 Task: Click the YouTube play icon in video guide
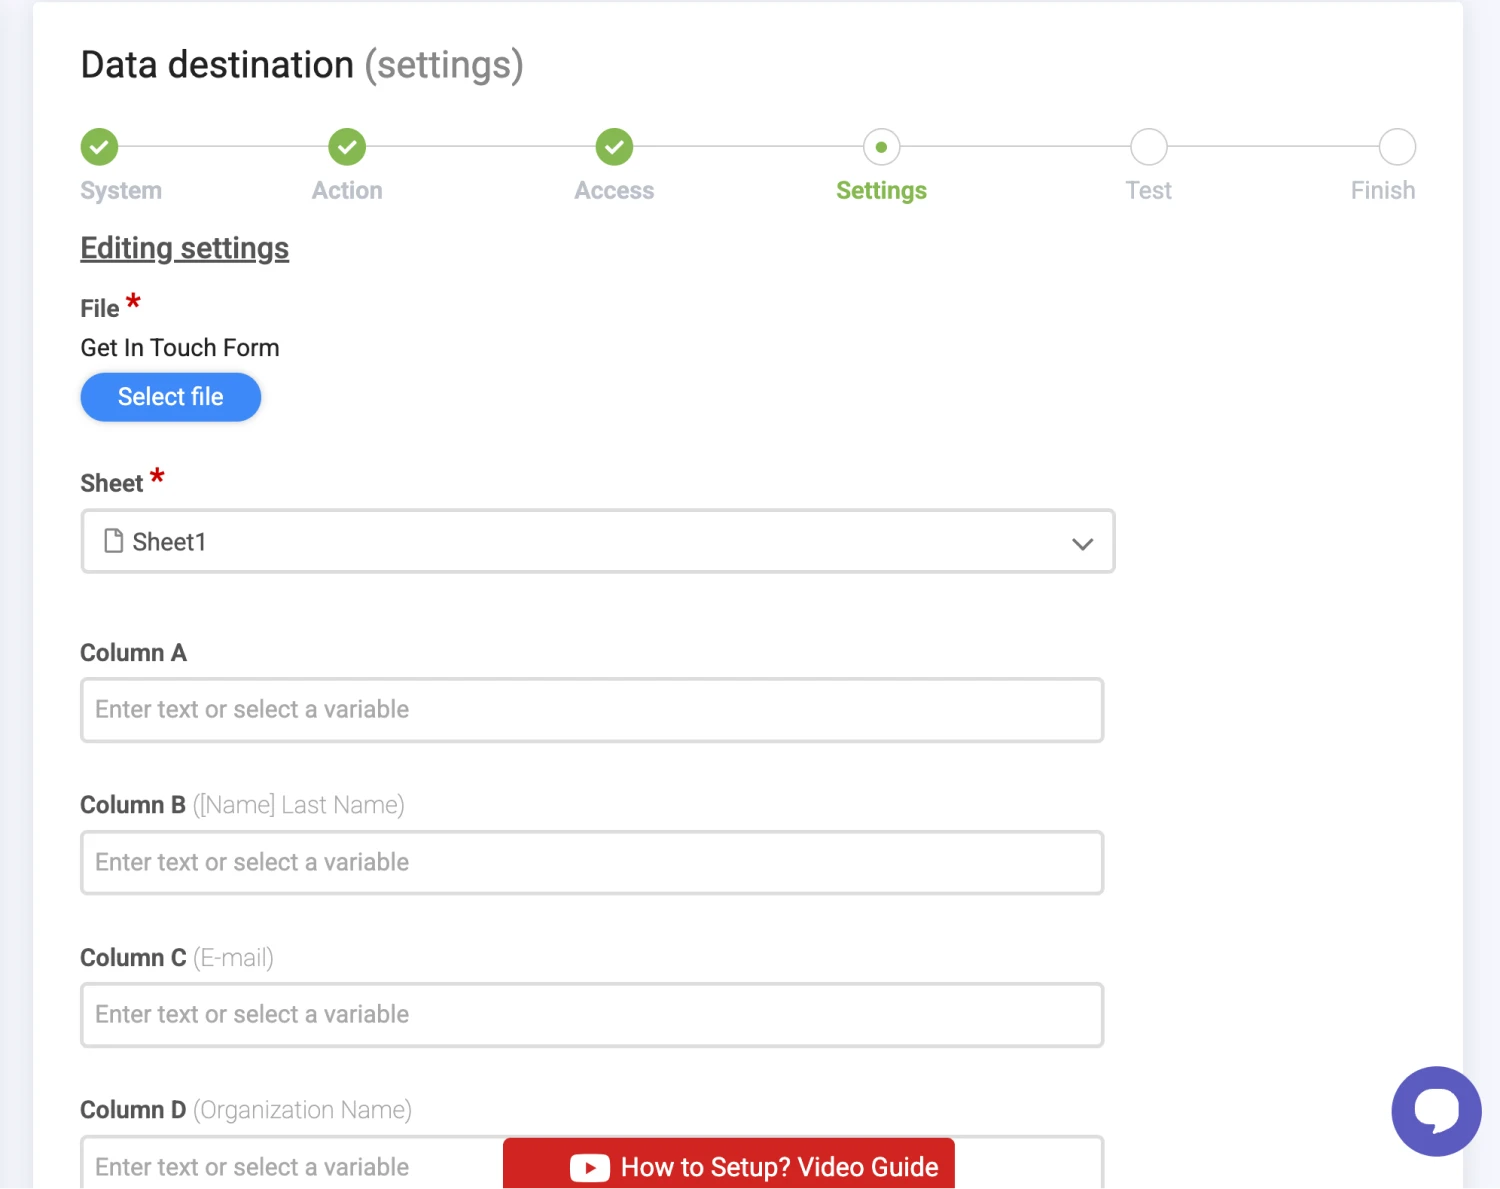pyautogui.click(x=589, y=1167)
